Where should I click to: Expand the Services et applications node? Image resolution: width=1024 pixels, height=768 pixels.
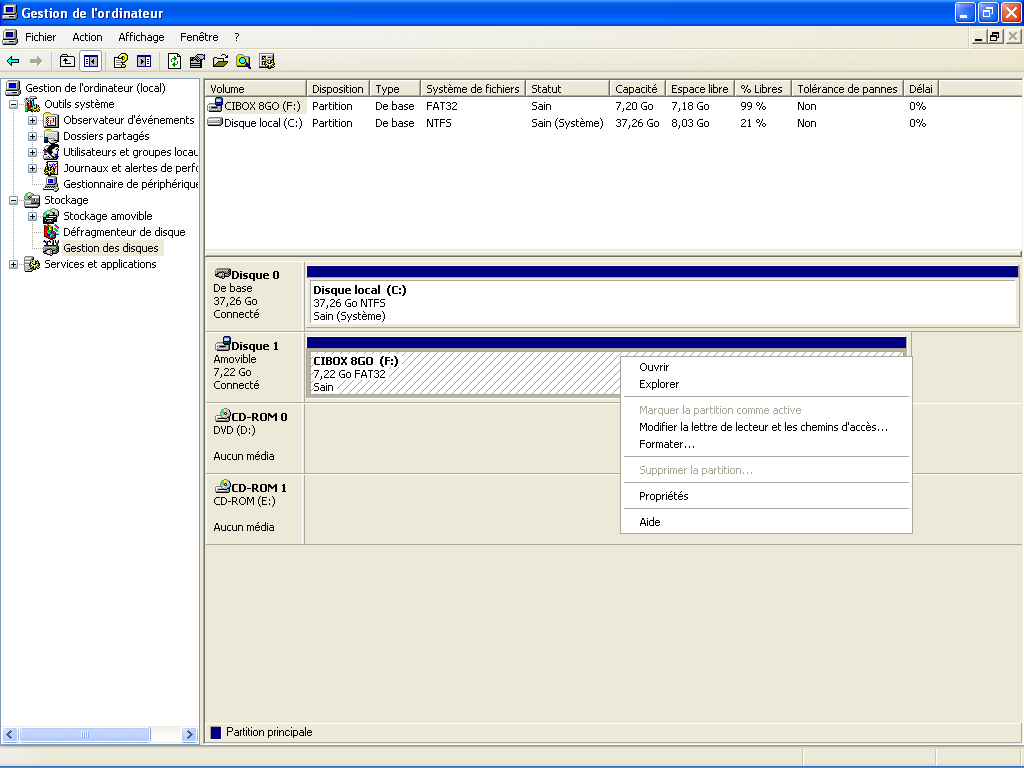coord(14,264)
